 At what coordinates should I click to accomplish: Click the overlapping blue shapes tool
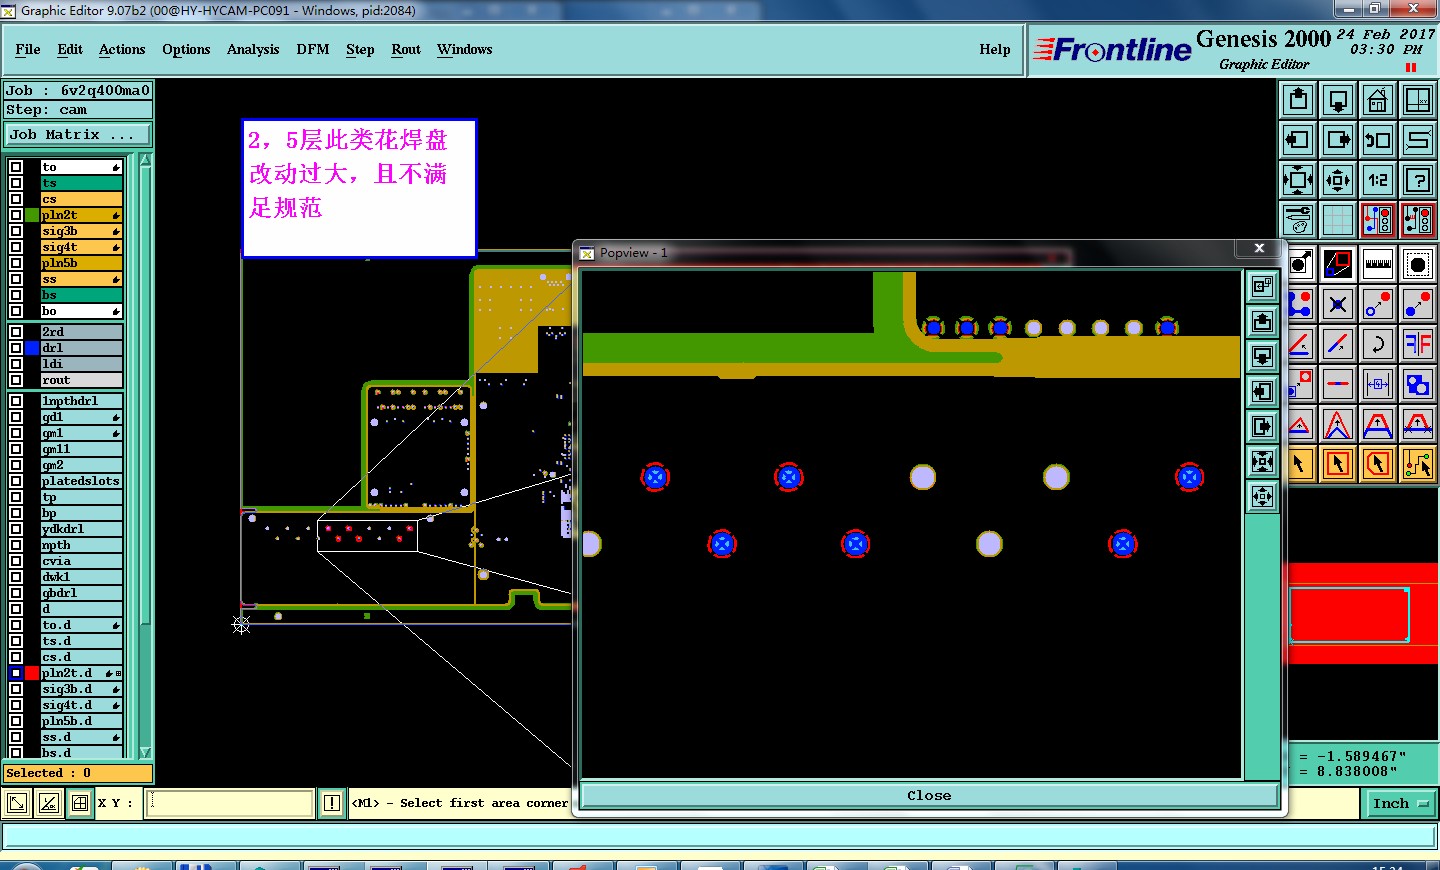(x=1418, y=384)
